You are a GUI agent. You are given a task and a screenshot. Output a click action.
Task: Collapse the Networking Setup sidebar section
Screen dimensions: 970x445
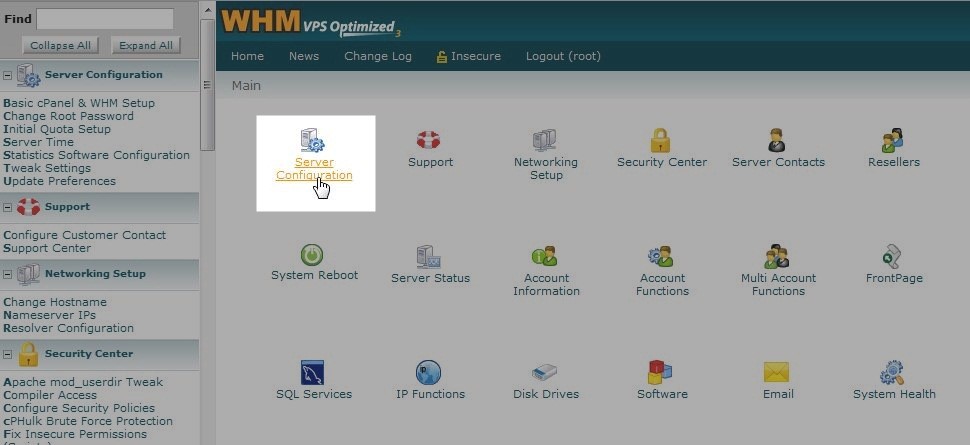[7, 274]
